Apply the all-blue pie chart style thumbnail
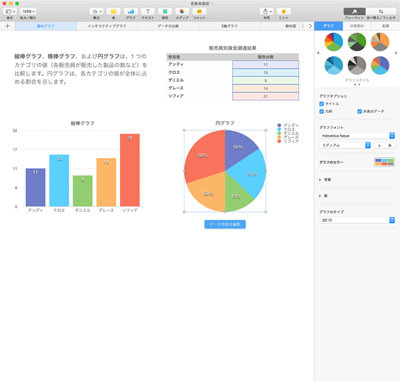 pos(334,65)
